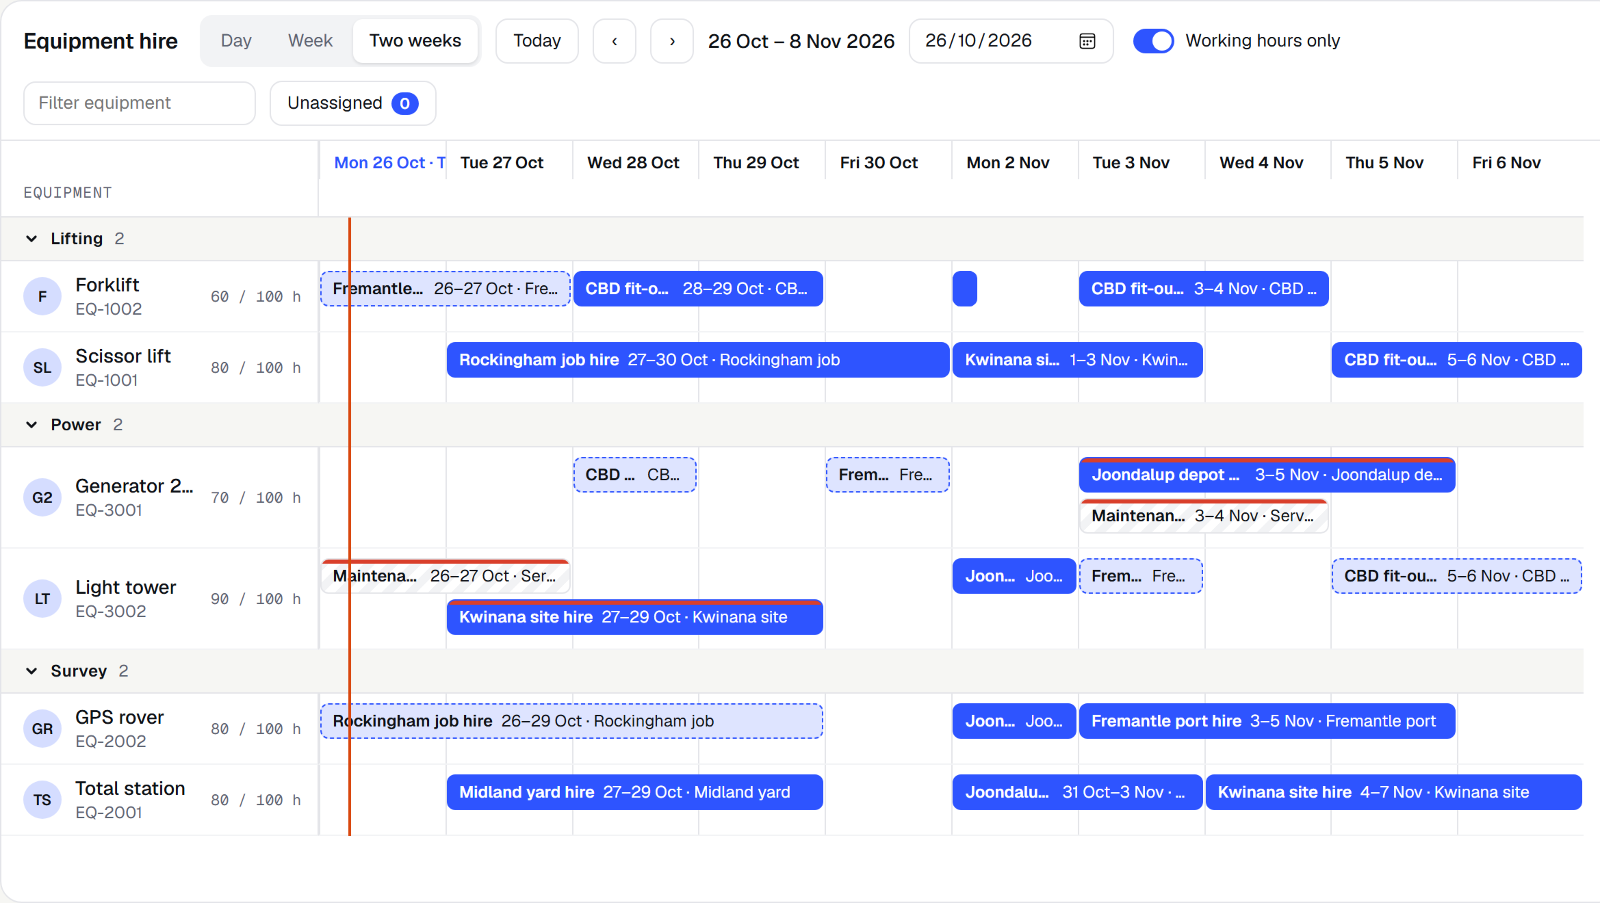This screenshot has height=903, width=1600.
Task: Select the Mon 26 Oct column header
Action: pyautogui.click(x=383, y=162)
